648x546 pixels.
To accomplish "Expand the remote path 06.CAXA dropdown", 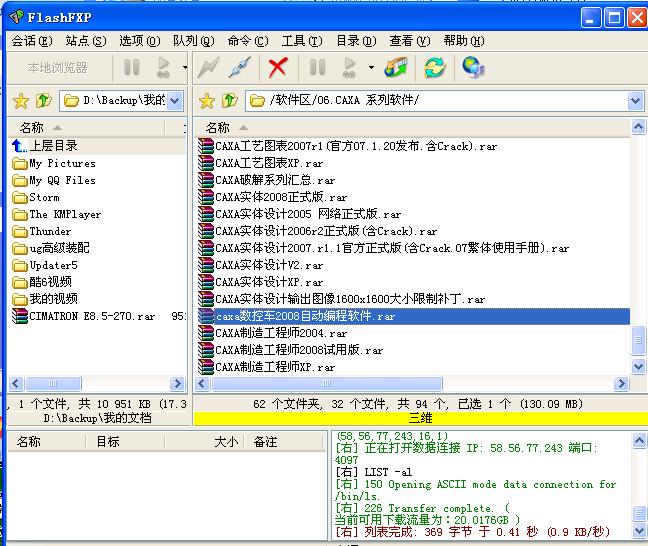I will pyautogui.click(x=635, y=101).
